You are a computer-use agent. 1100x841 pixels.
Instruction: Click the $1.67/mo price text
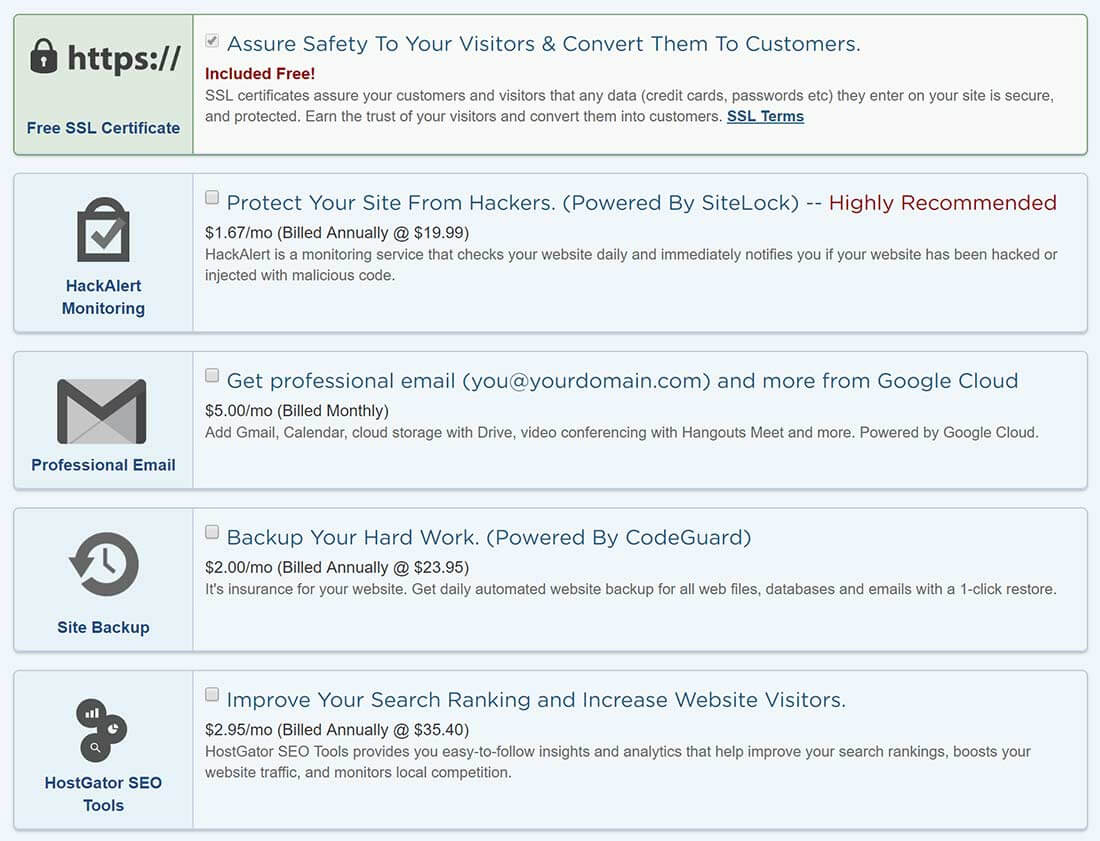(337, 233)
